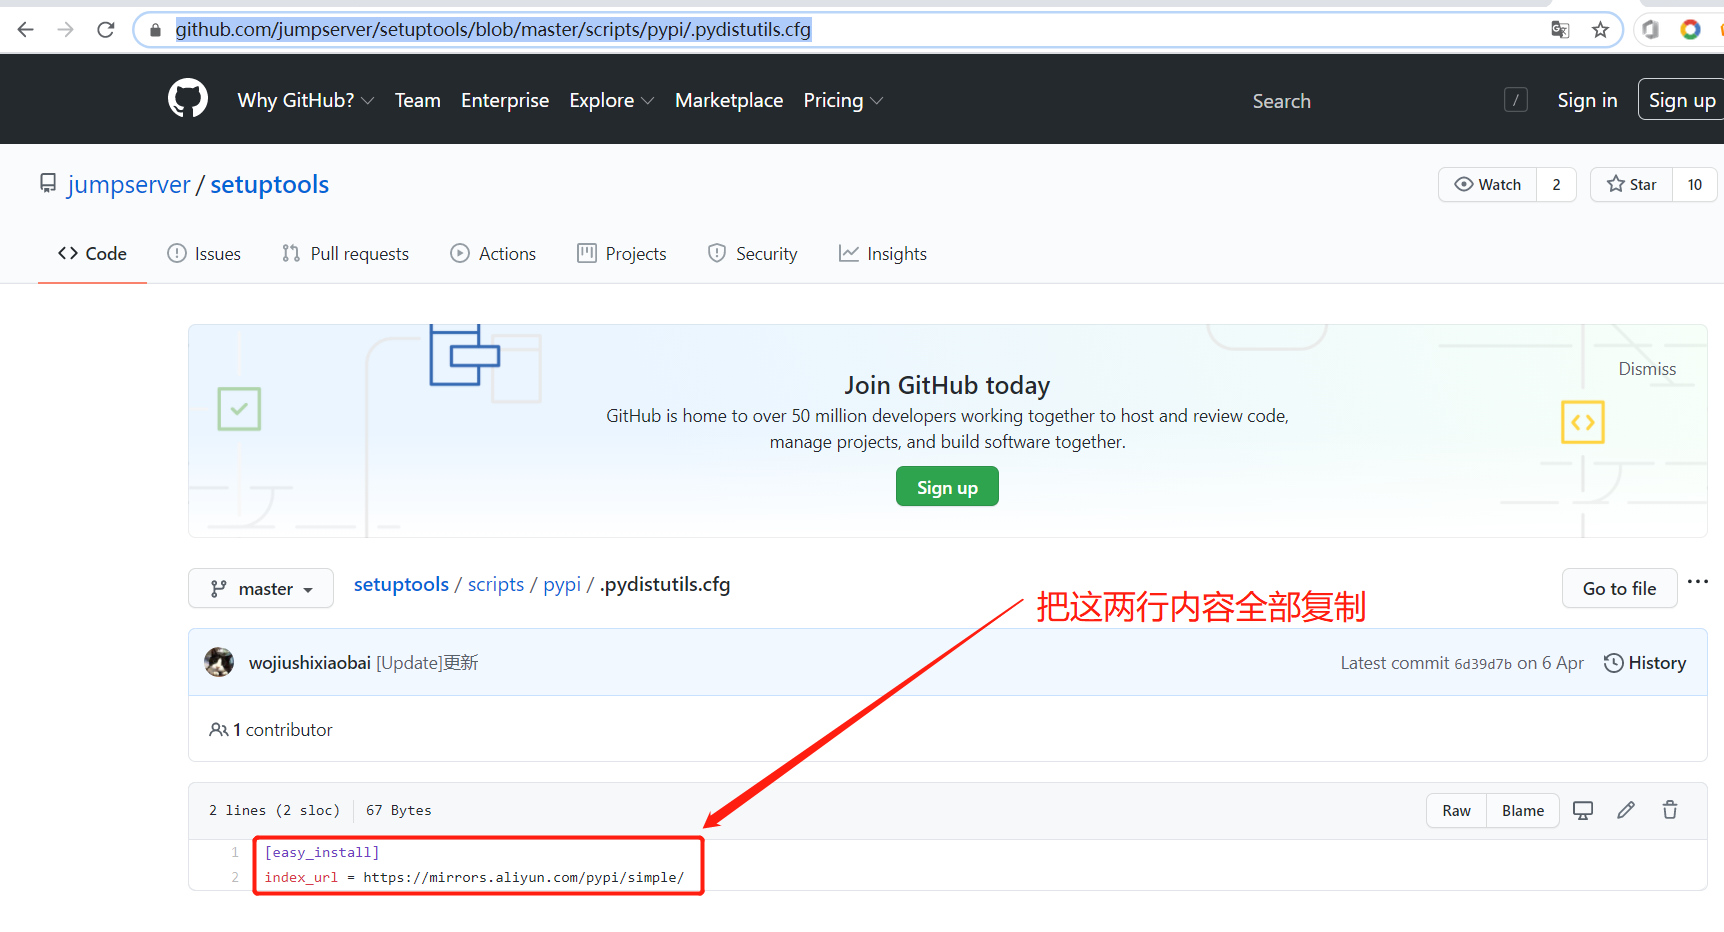Click the [easy_install] code line
1724x932 pixels.
(322, 852)
